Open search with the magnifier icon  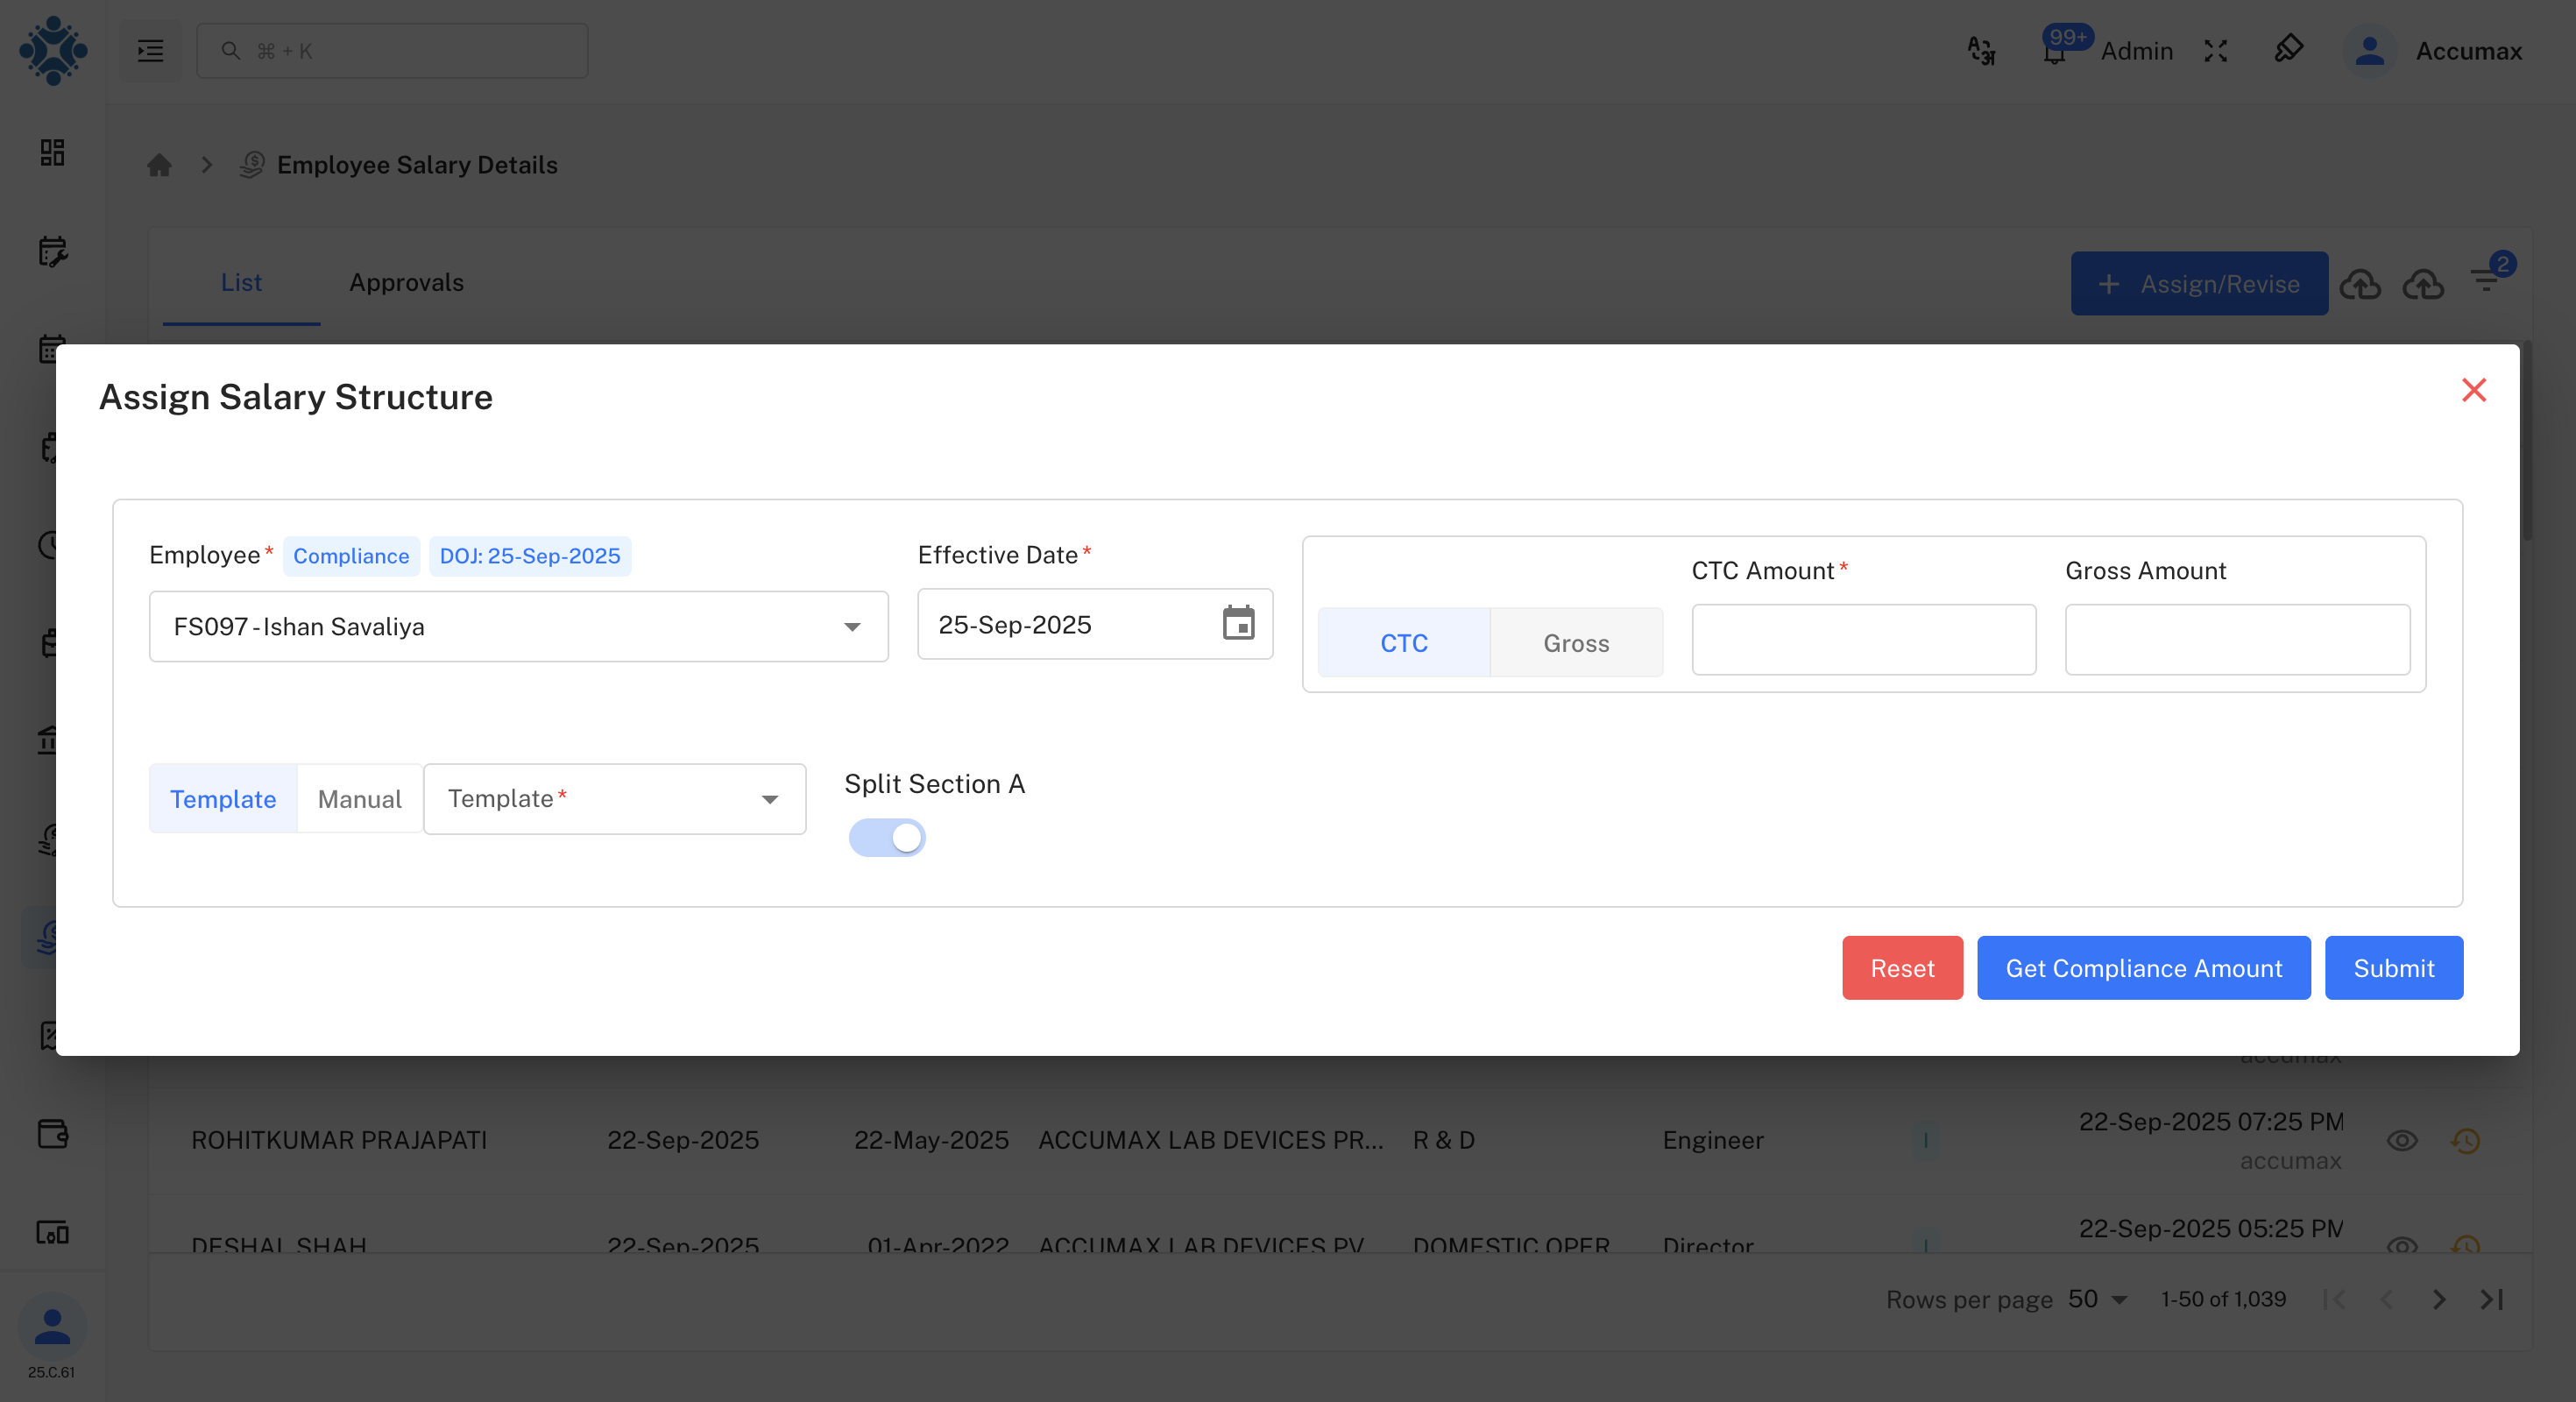(x=231, y=50)
